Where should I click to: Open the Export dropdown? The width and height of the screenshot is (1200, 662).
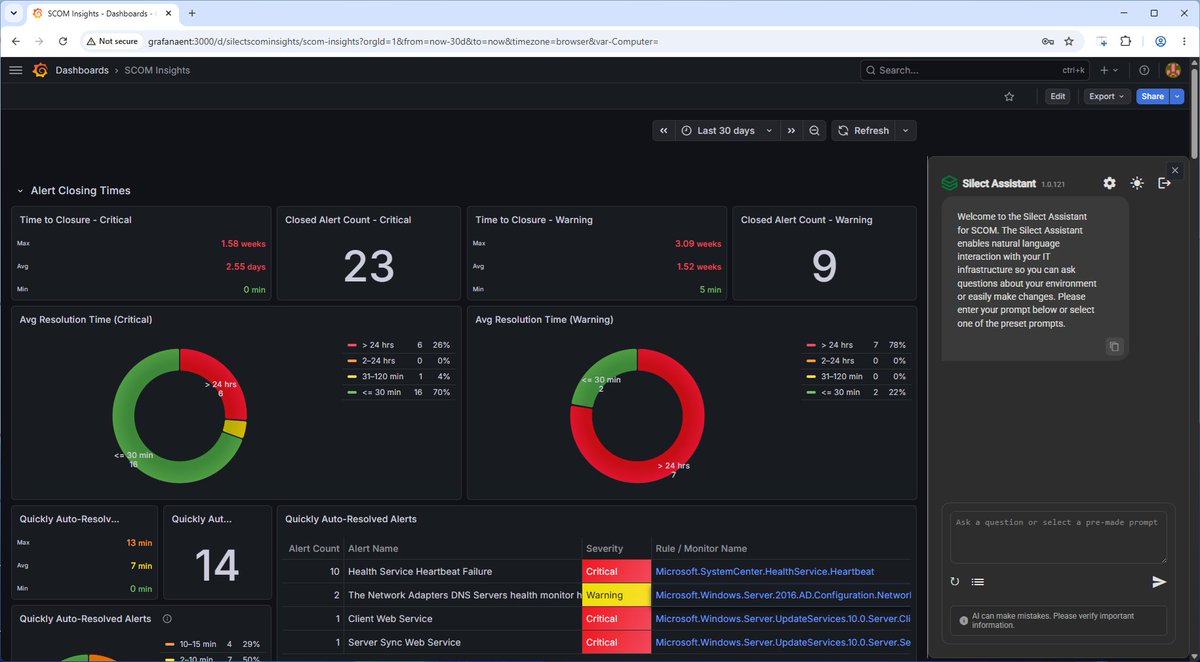1107,96
